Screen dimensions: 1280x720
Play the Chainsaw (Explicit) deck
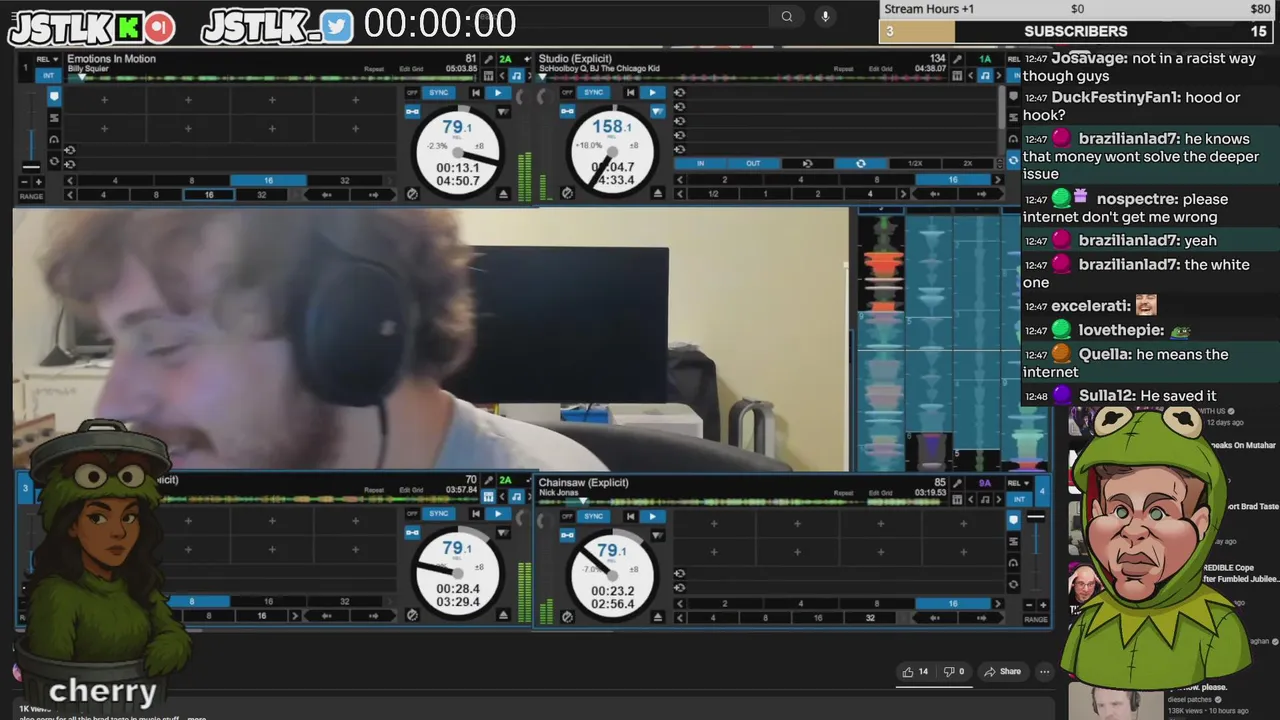coord(652,516)
